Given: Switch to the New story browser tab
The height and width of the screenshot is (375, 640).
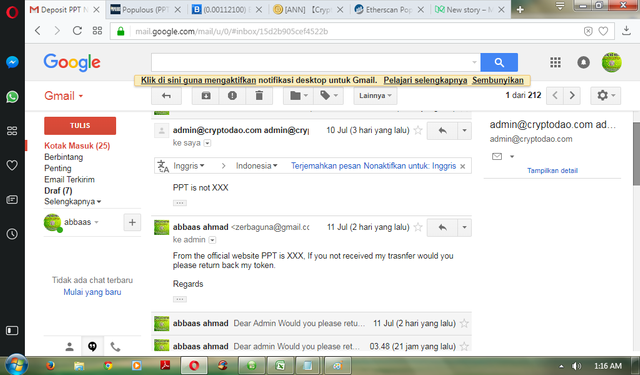Looking at the screenshot, I should tap(470, 9).
